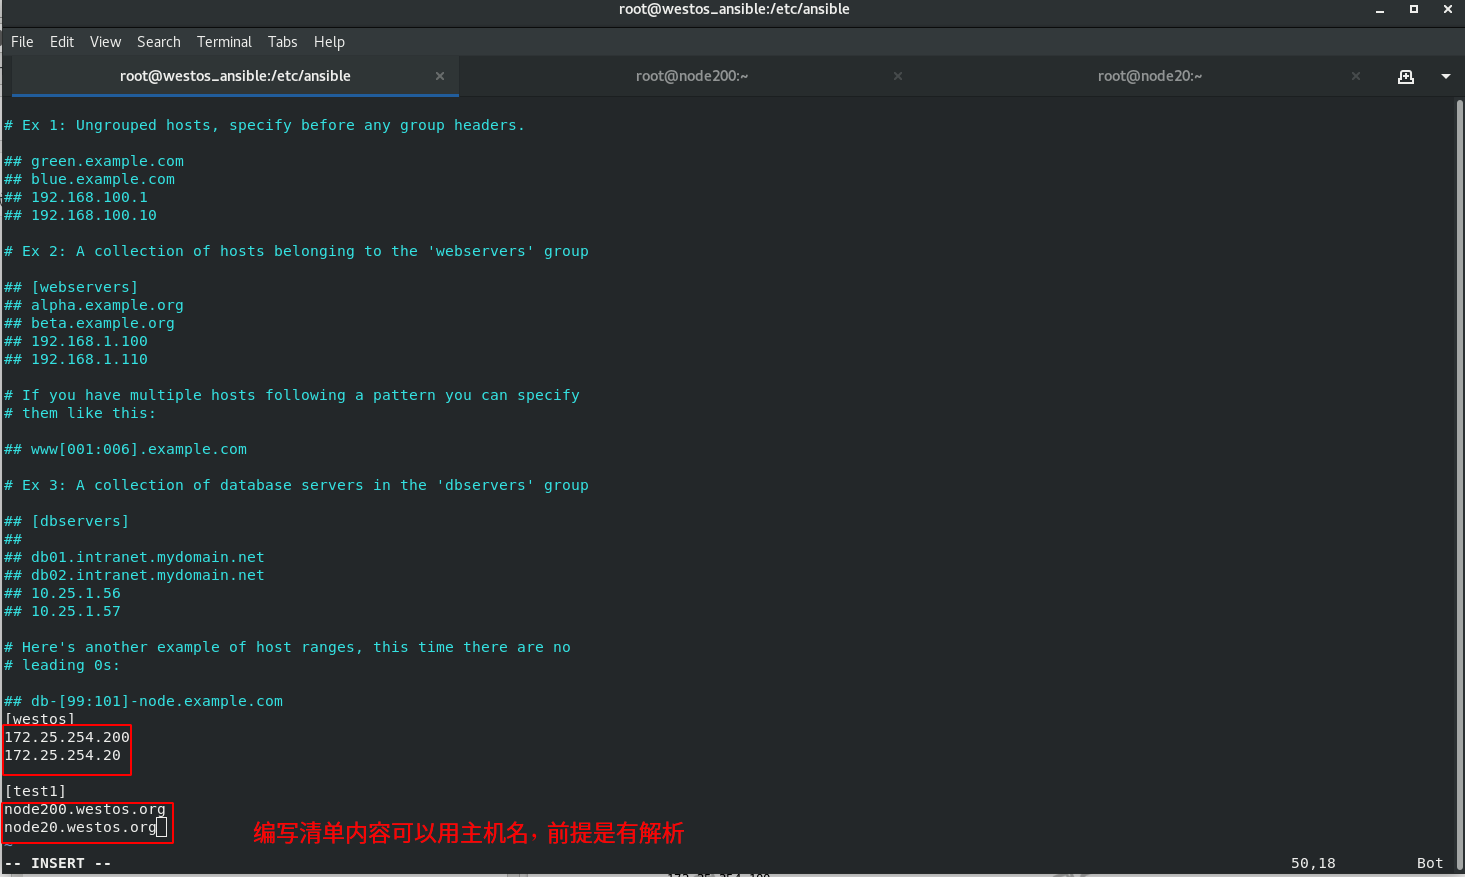Click the host entry node20.westos.org

pos(80,827)
